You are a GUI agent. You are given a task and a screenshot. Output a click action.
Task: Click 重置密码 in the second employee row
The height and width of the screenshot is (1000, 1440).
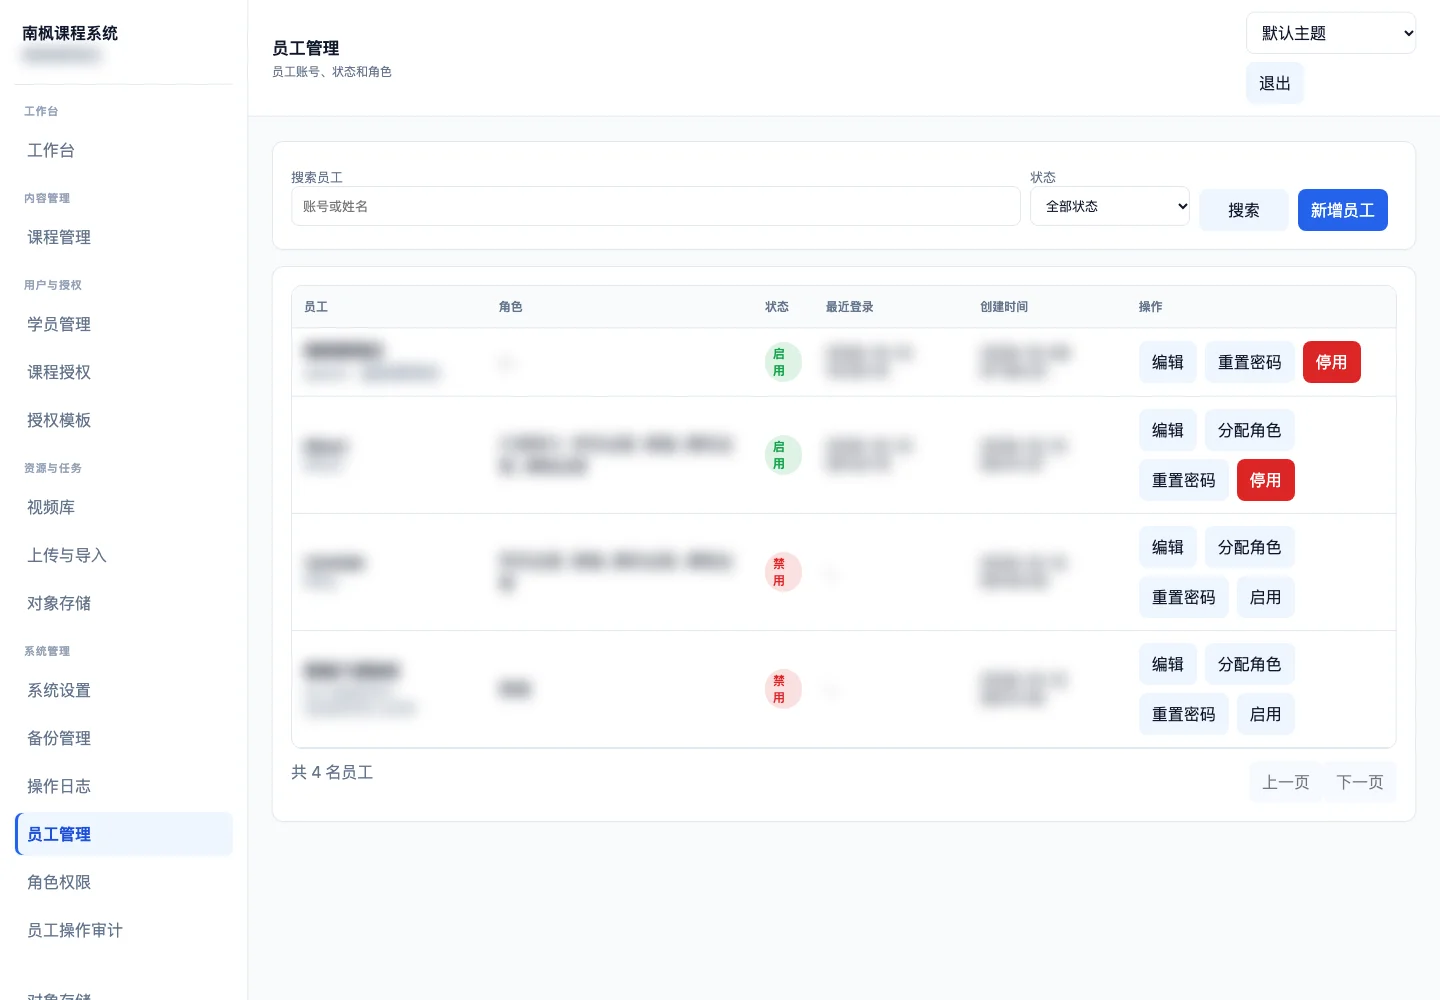1183,480
